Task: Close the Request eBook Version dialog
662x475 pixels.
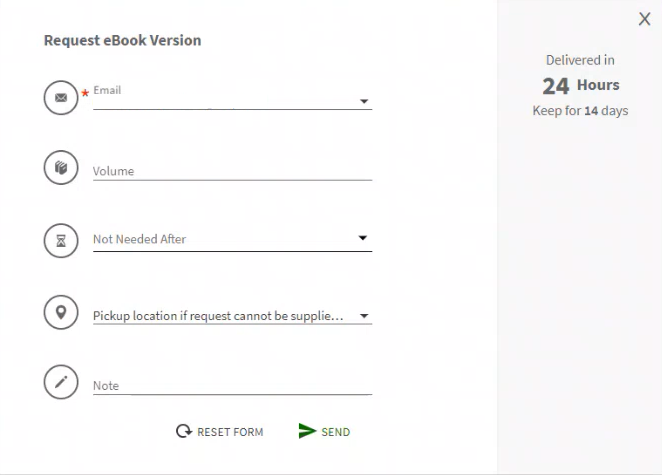Action: (x=644, y=20)
